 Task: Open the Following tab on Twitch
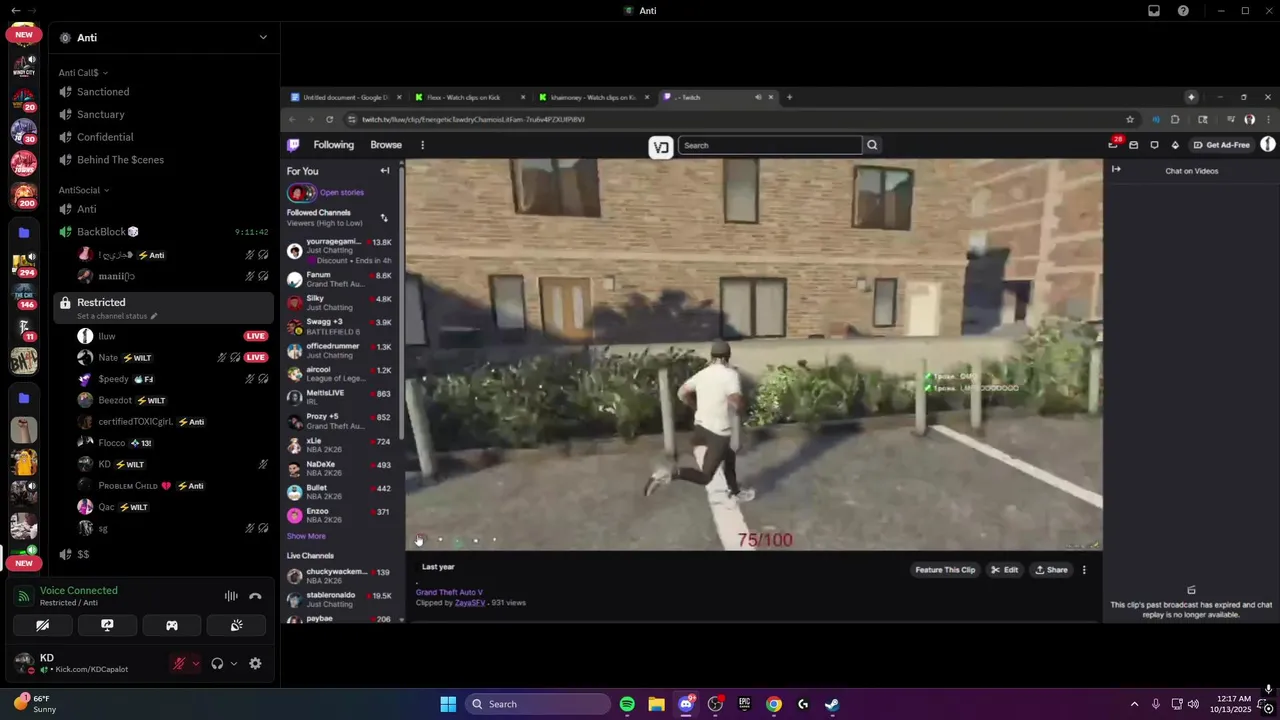pos(333,145)
